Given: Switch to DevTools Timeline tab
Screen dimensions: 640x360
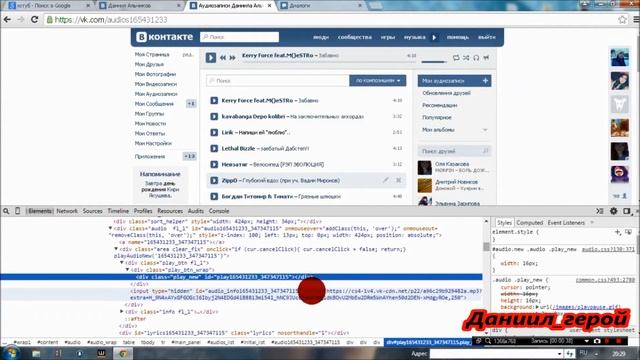Looking at the screenshot, I should coord(118,211).
